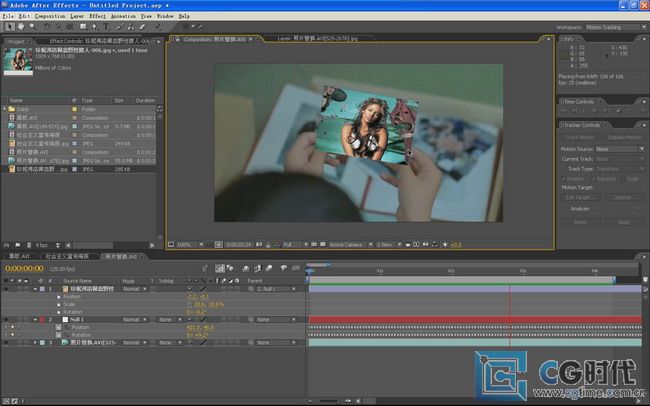This screenshot has height=406, width=650.
Task: Click the Graph Editor icon in timeline
Action: [296, 269]
